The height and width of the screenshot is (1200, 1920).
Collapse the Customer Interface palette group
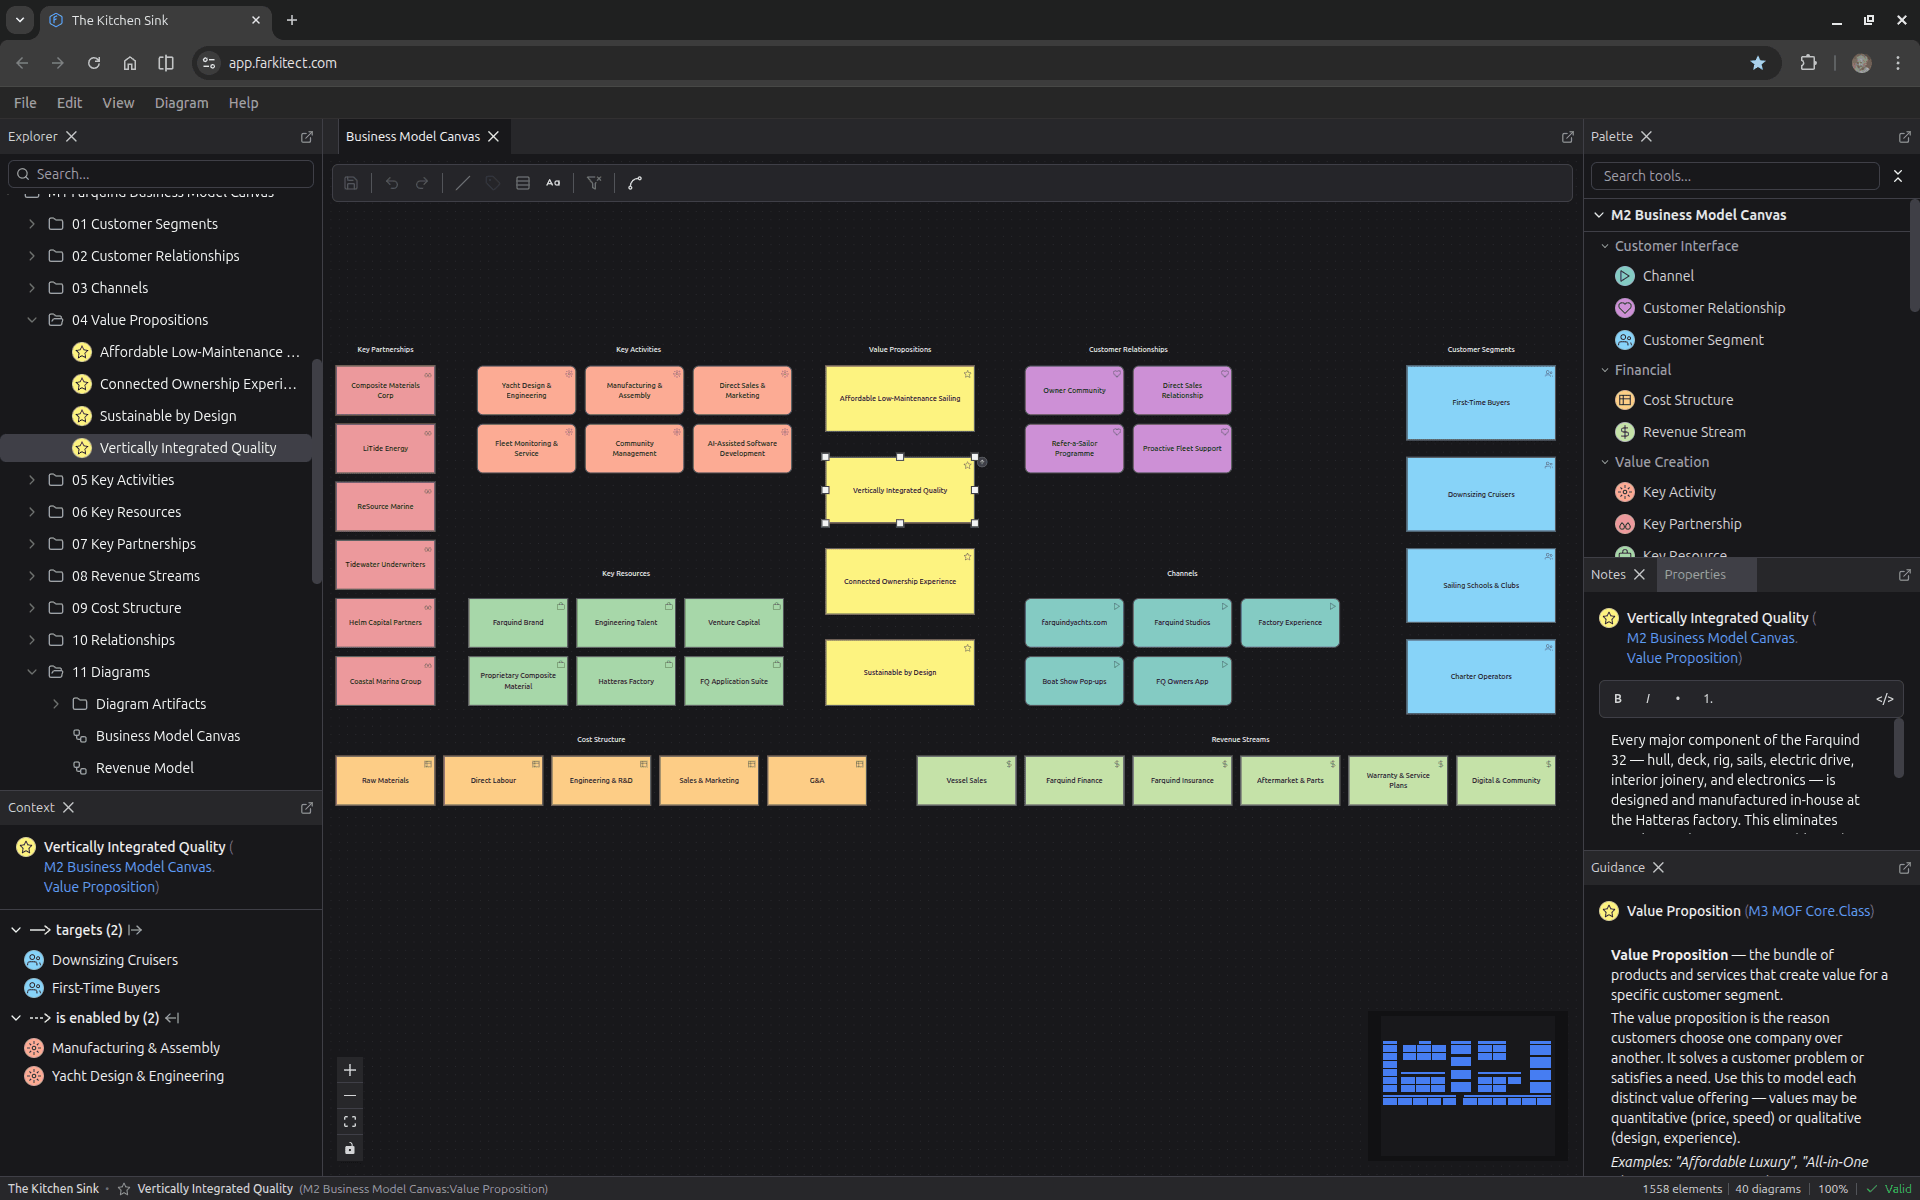[1605, 246]
